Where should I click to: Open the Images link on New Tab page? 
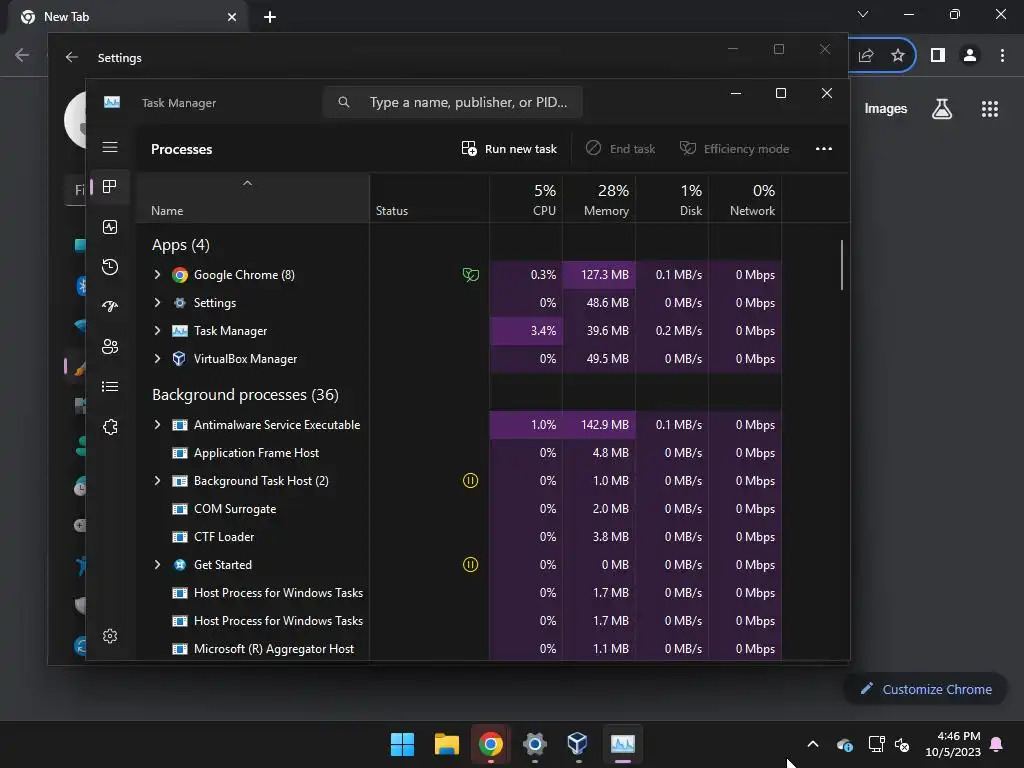click(886, 109)
